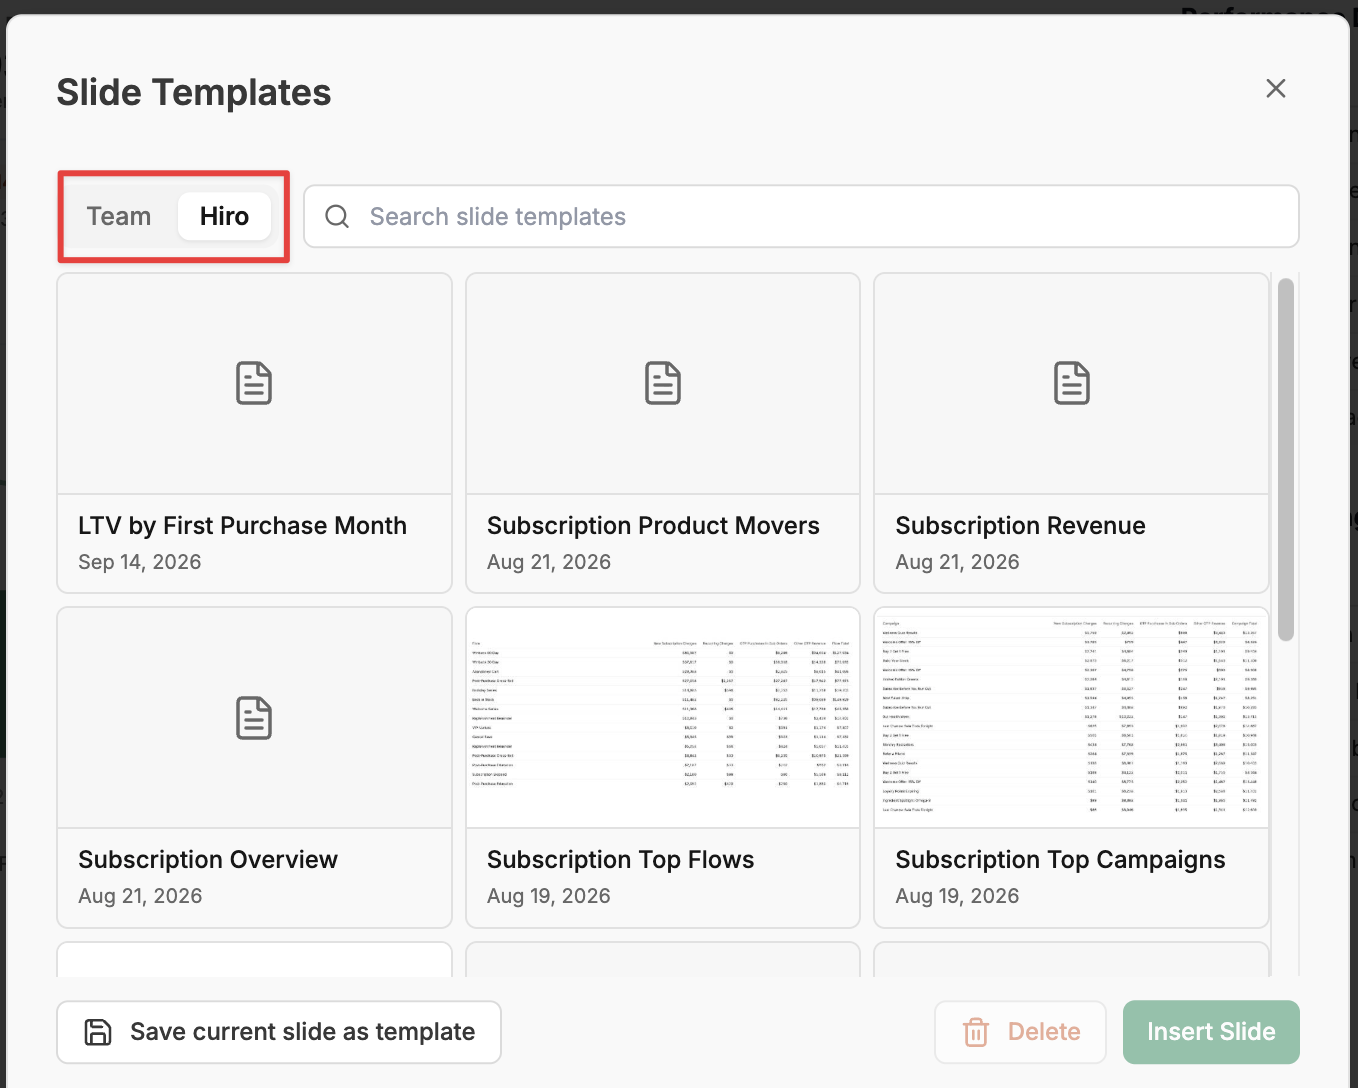The image size is (1358, 1088).
Task: Click the Subscription Overview Aug 21 date
Action: [x=140, y=896]
